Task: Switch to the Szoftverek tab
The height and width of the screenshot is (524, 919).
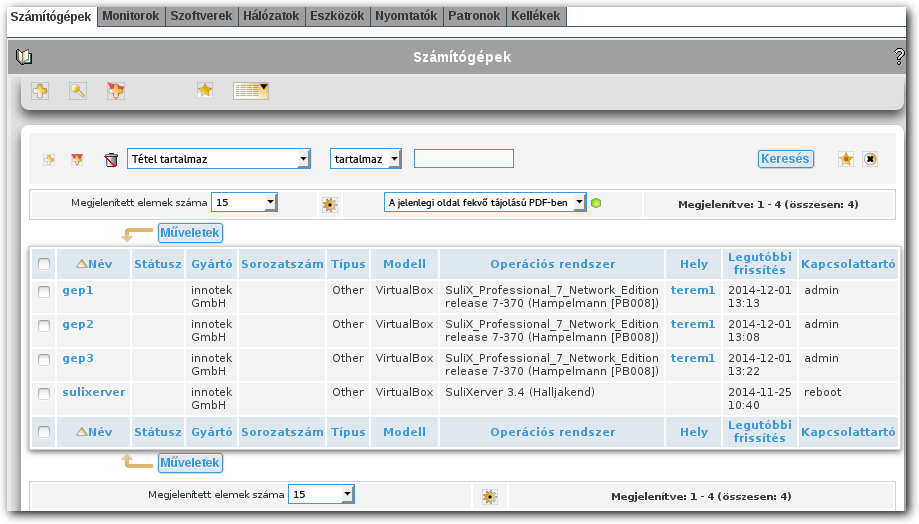Action: click(201, 16)
